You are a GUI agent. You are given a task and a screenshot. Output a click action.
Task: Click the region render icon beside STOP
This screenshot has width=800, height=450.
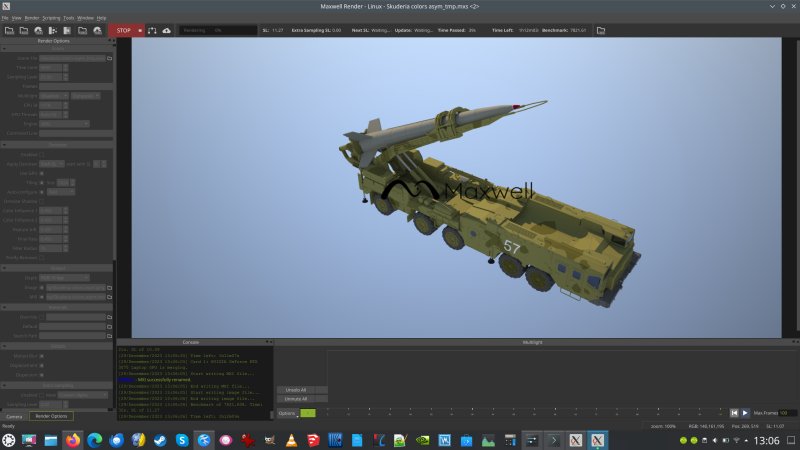[151, 31]
